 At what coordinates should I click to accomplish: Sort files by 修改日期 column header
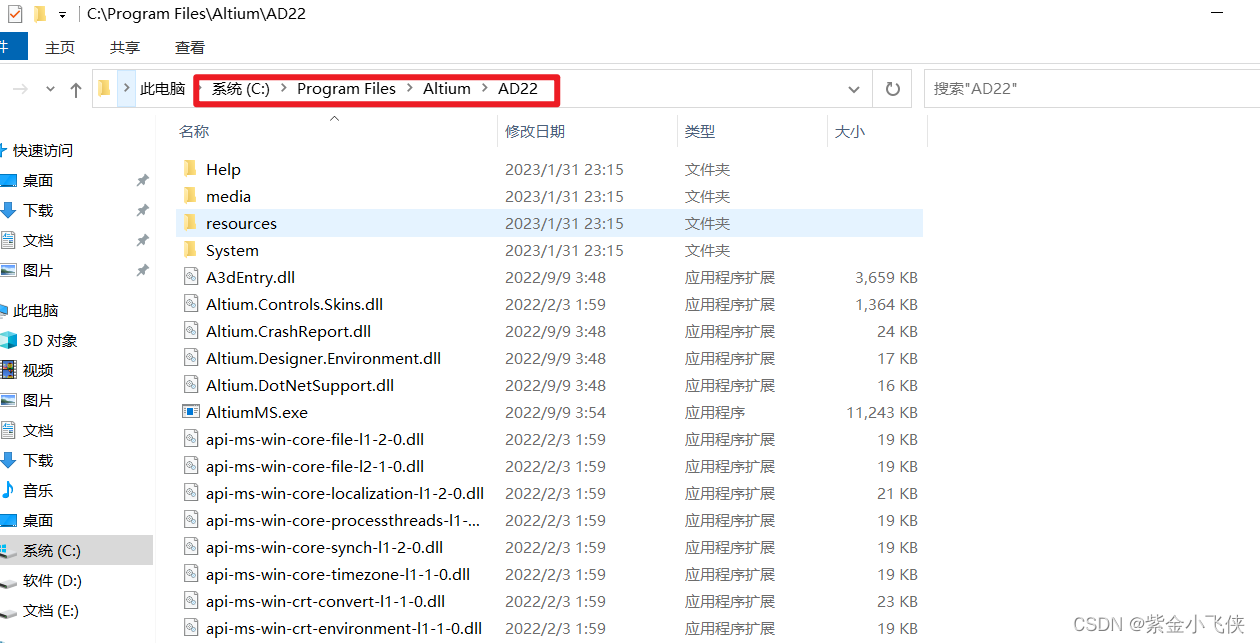pos(535,131)
